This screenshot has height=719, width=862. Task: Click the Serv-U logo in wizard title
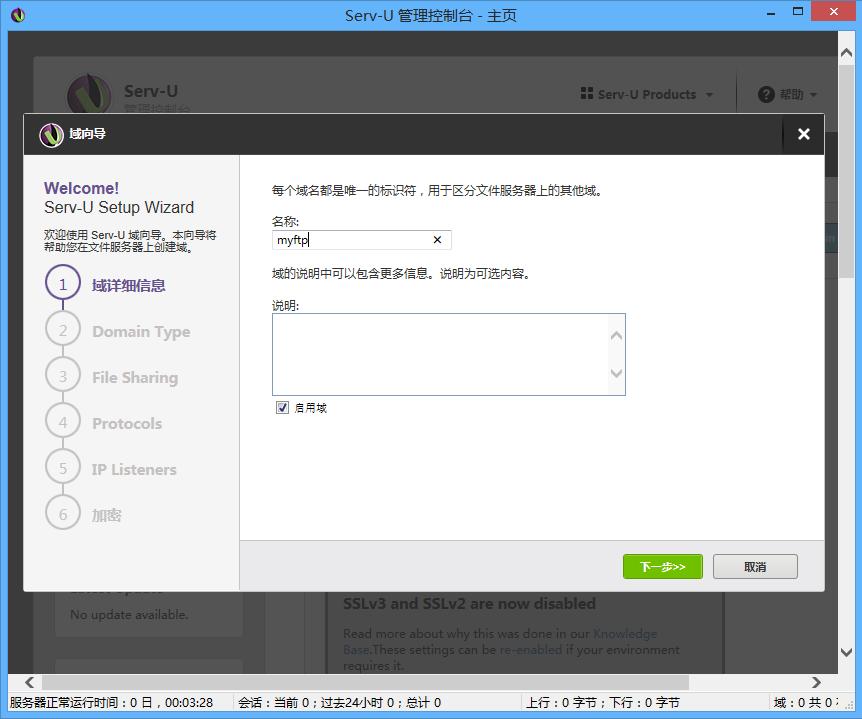(x=52, y=134)
